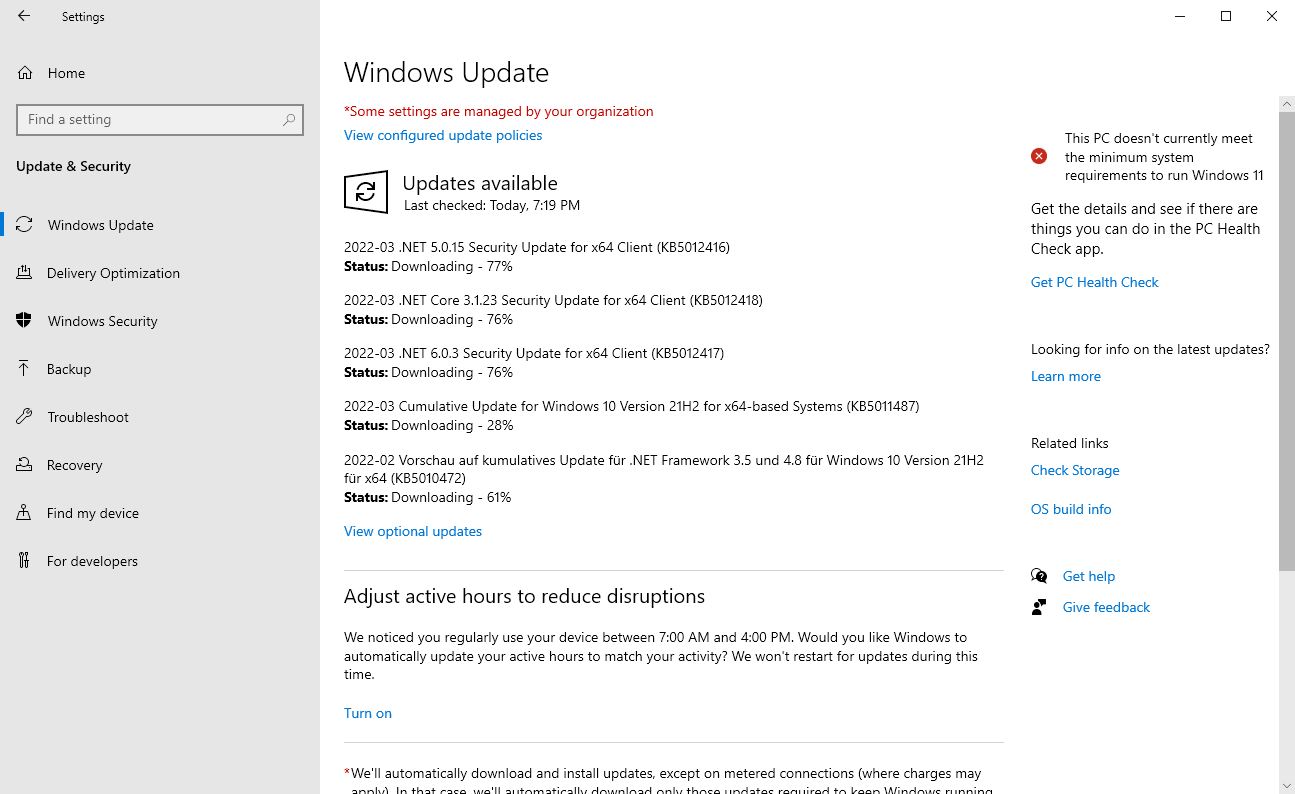
Task: Click the Give feedback person icon
Action: coord(1039,607)
